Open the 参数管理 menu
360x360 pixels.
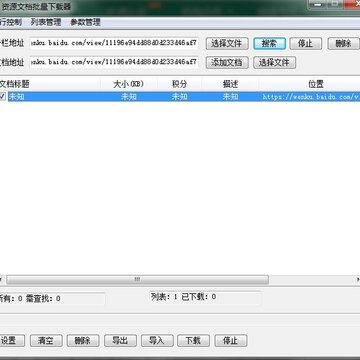(x=85, y=22)
